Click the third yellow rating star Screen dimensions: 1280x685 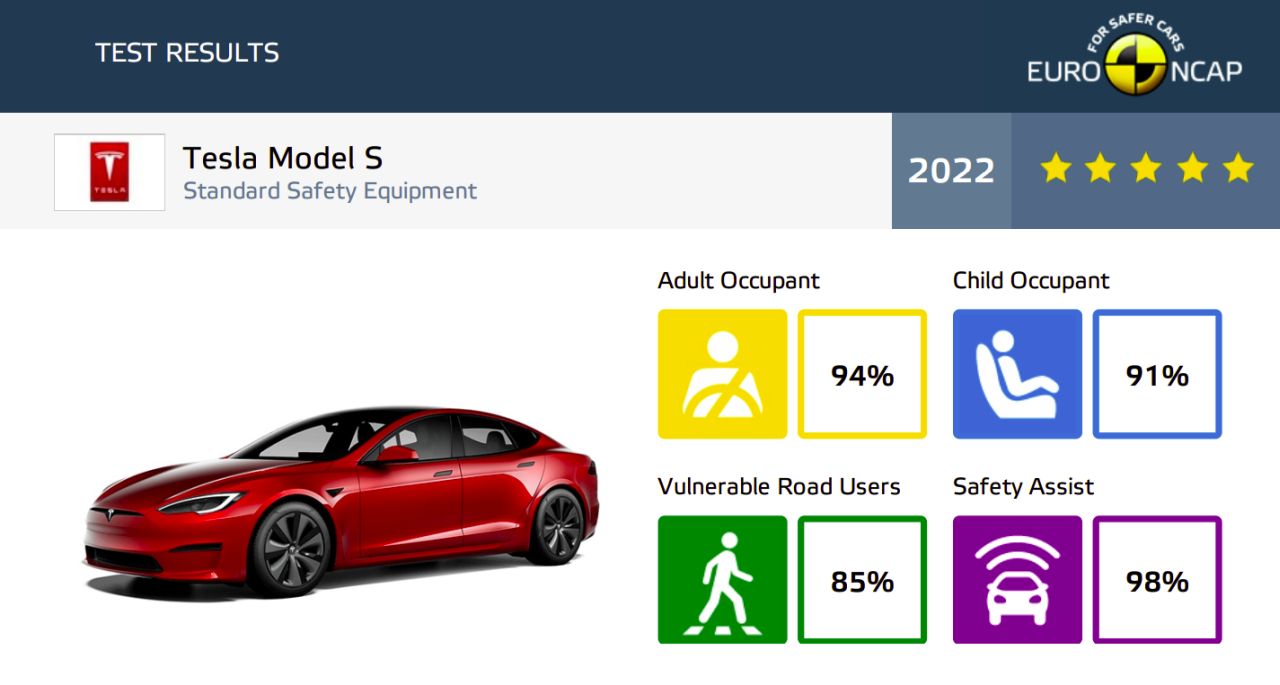(x=1146, y=168)
